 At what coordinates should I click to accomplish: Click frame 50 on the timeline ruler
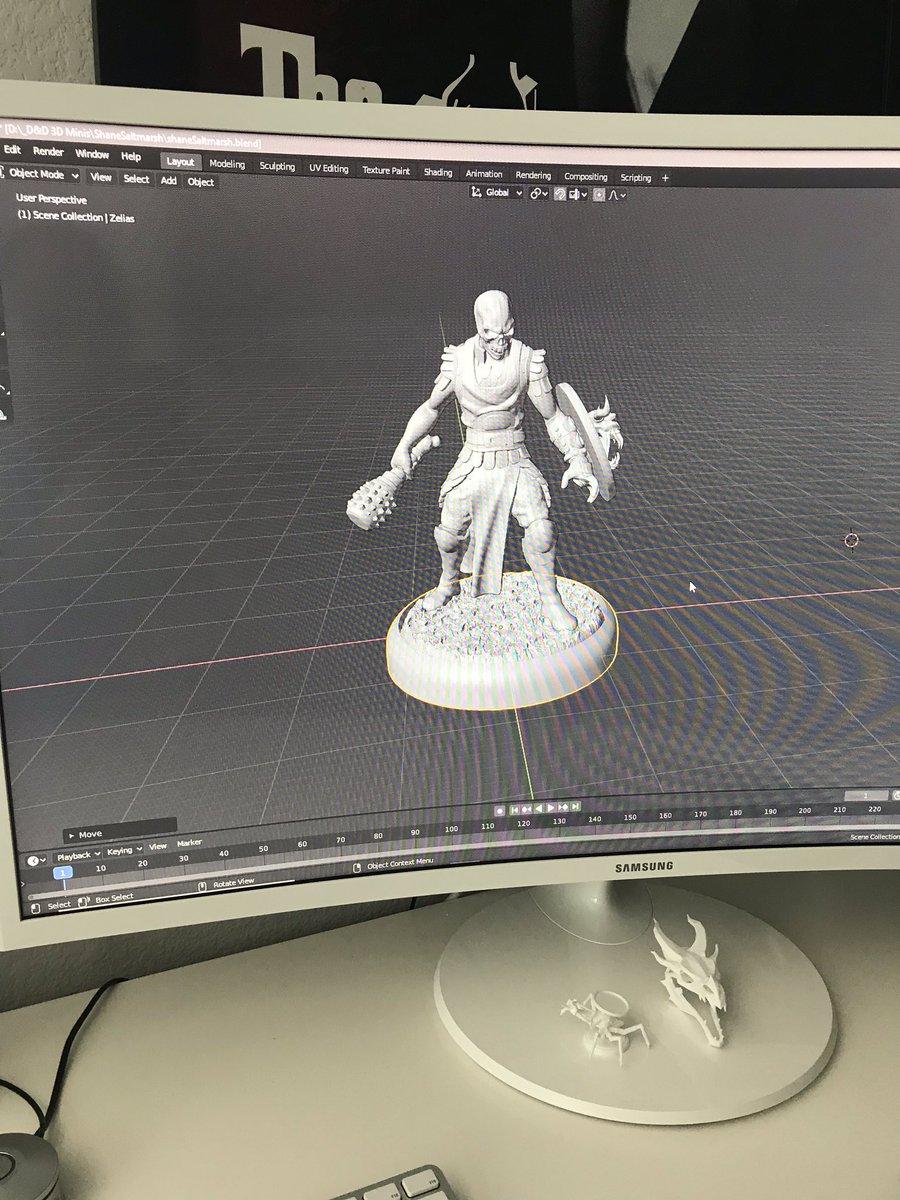coord(262,848)
